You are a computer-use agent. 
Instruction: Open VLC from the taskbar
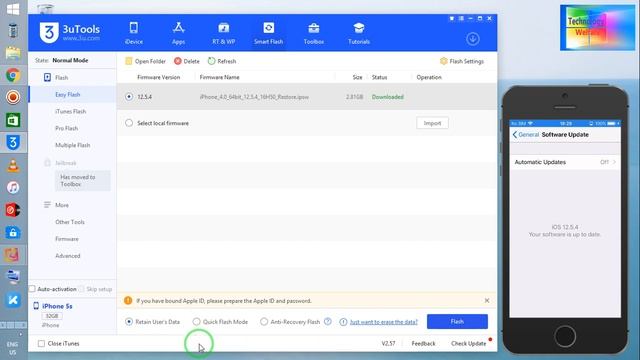(13, 165)
